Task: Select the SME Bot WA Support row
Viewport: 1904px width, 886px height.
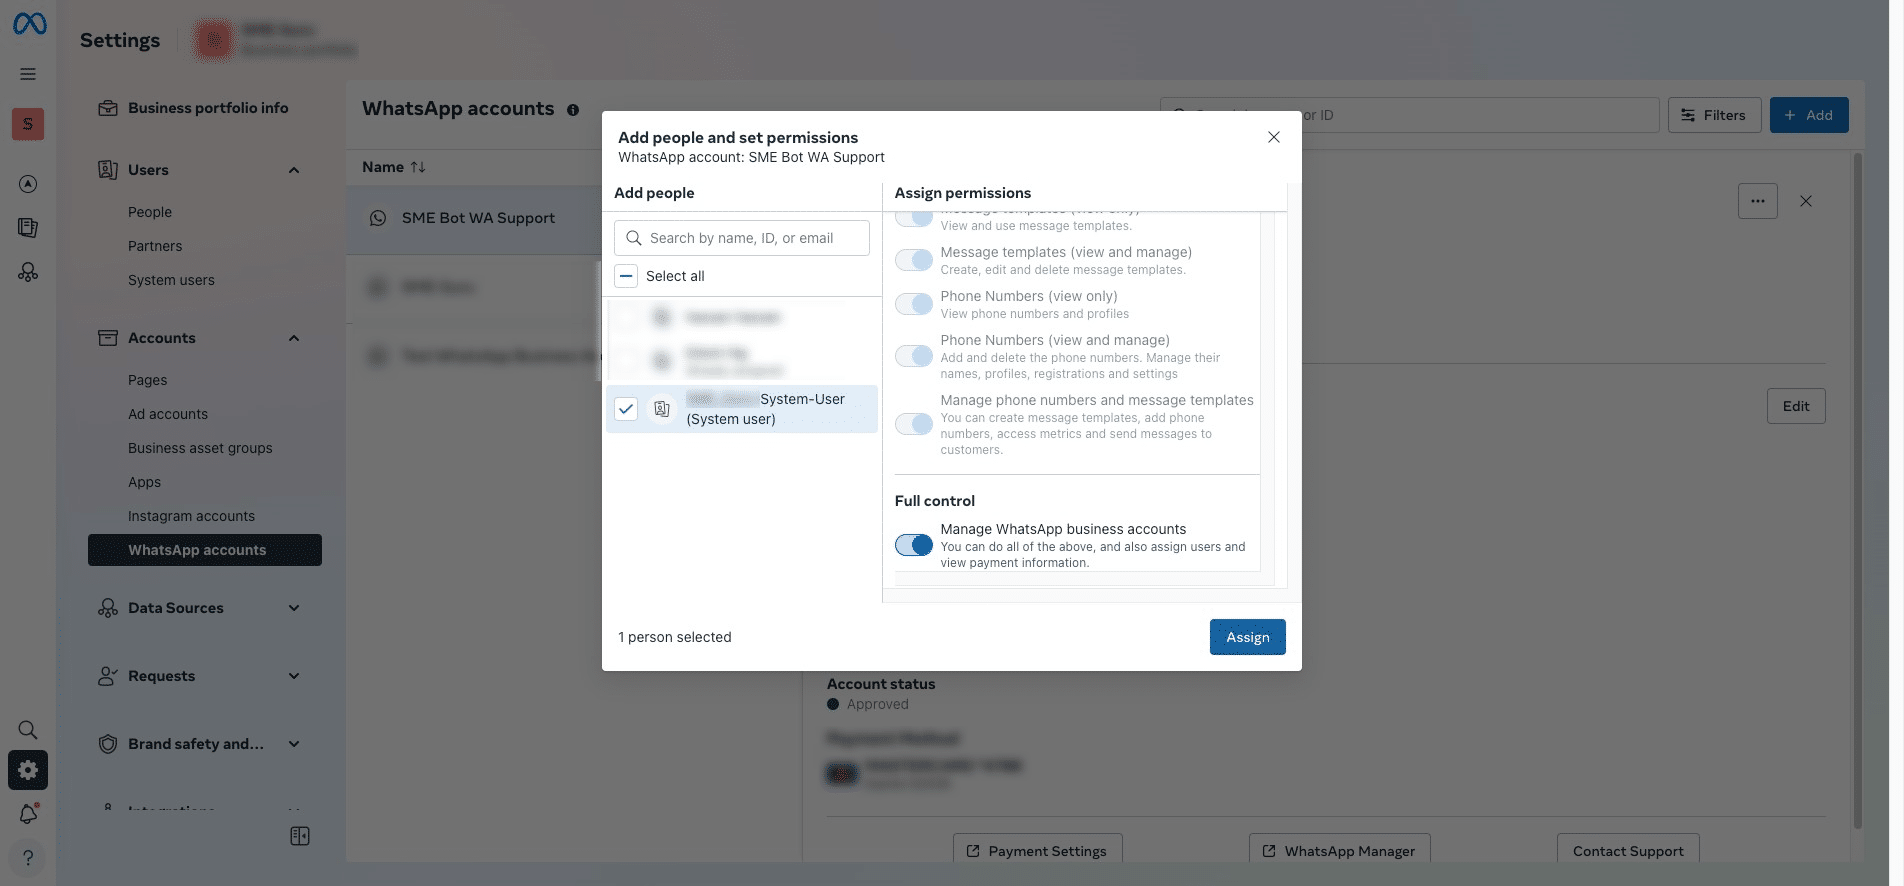Action: 474,218
